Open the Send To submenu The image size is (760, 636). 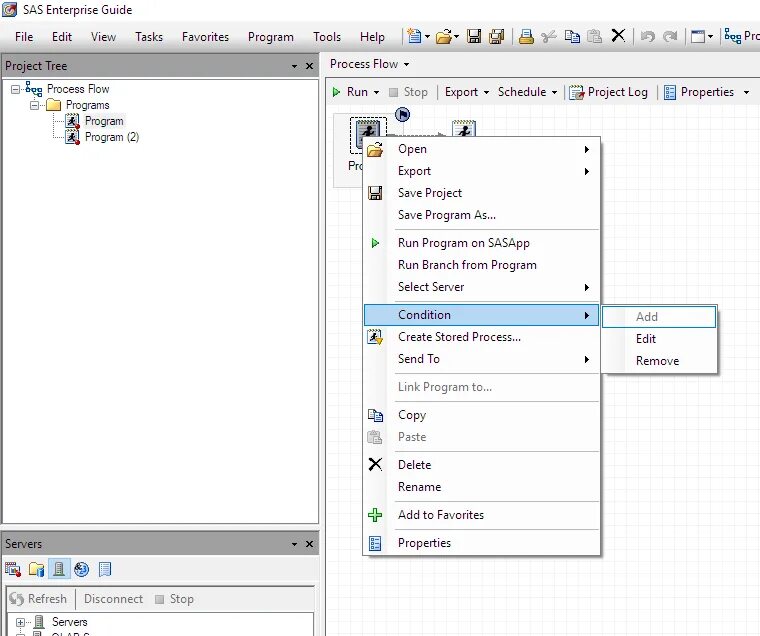481,359
